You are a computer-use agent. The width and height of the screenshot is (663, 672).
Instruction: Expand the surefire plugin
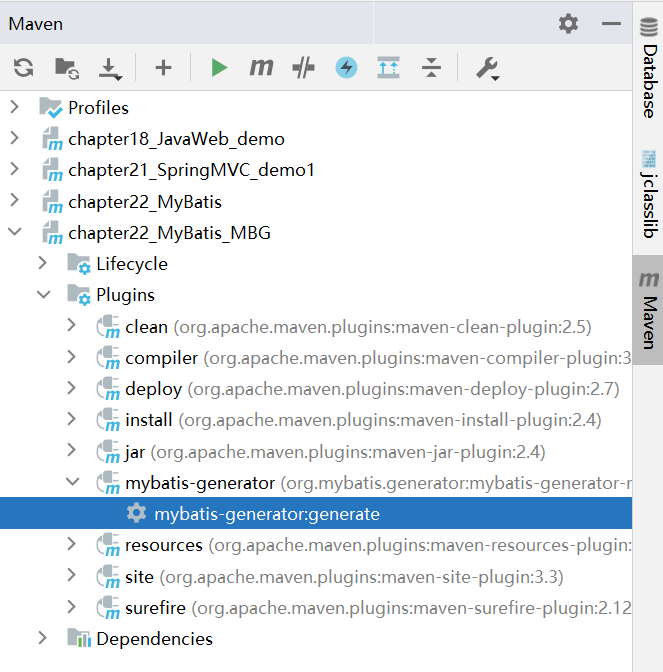coord(72,606)
